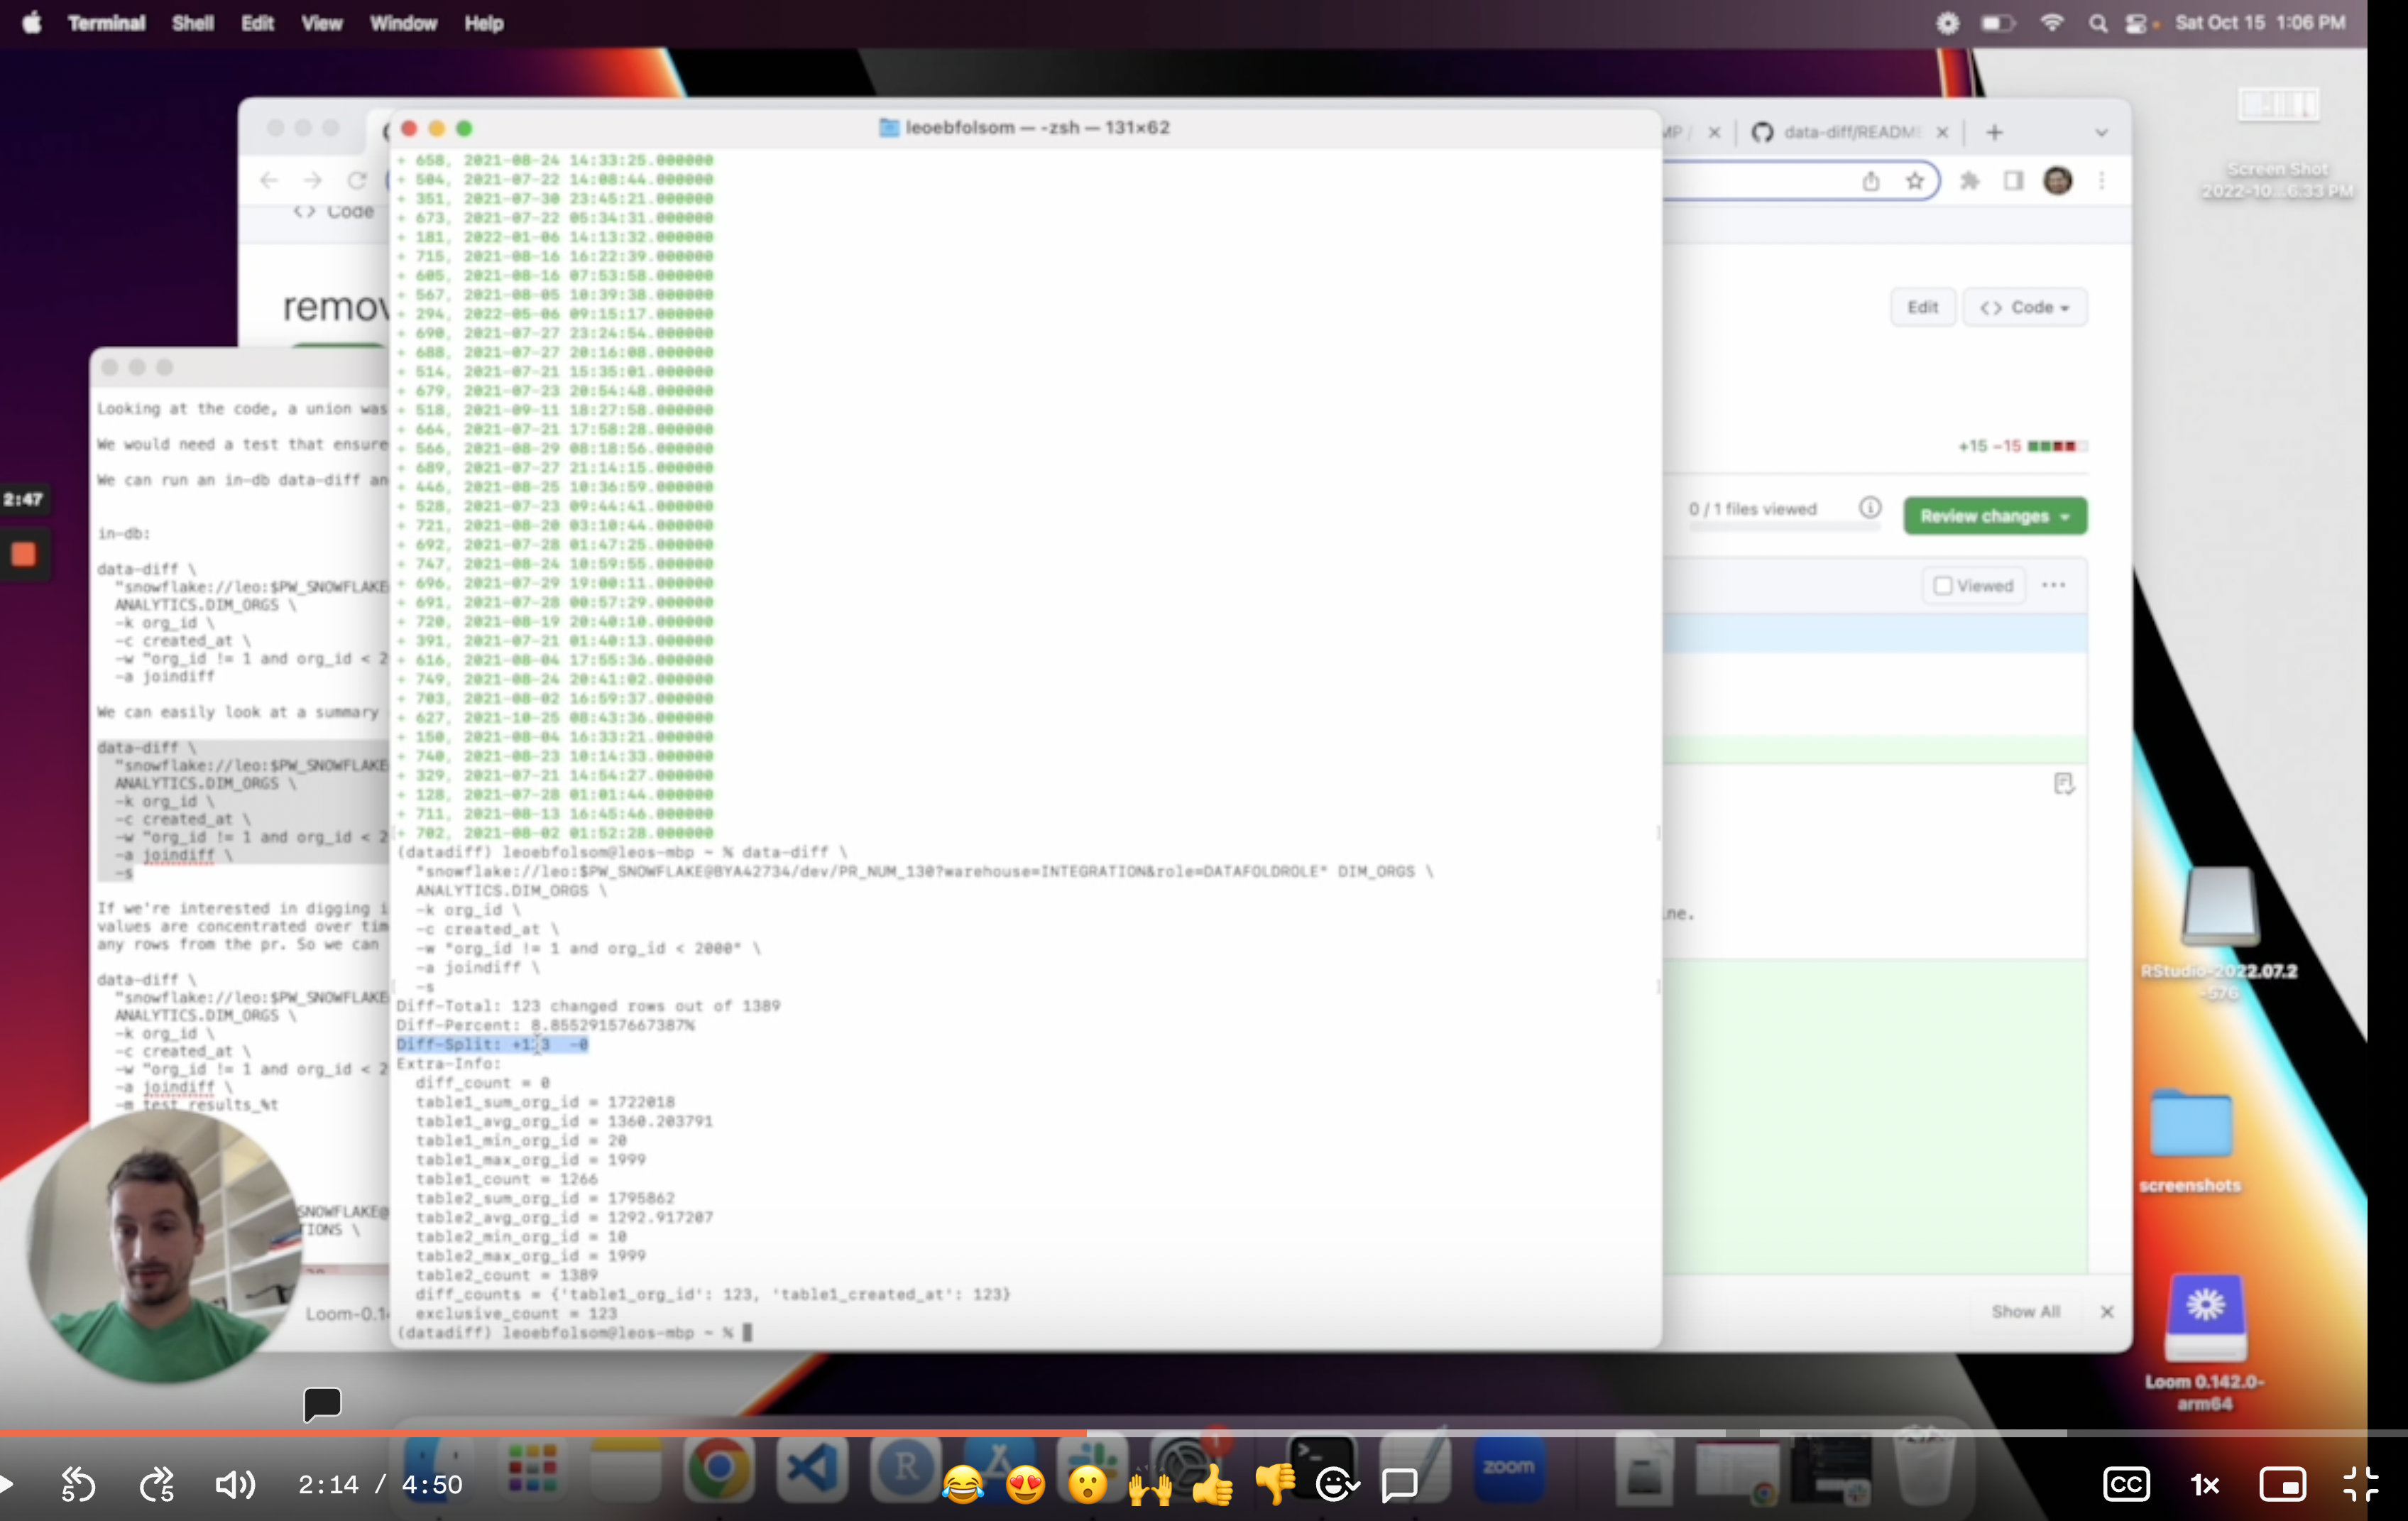Open the comment speech bubble
2408x1521 pixels.
tap(1399, 1485)
